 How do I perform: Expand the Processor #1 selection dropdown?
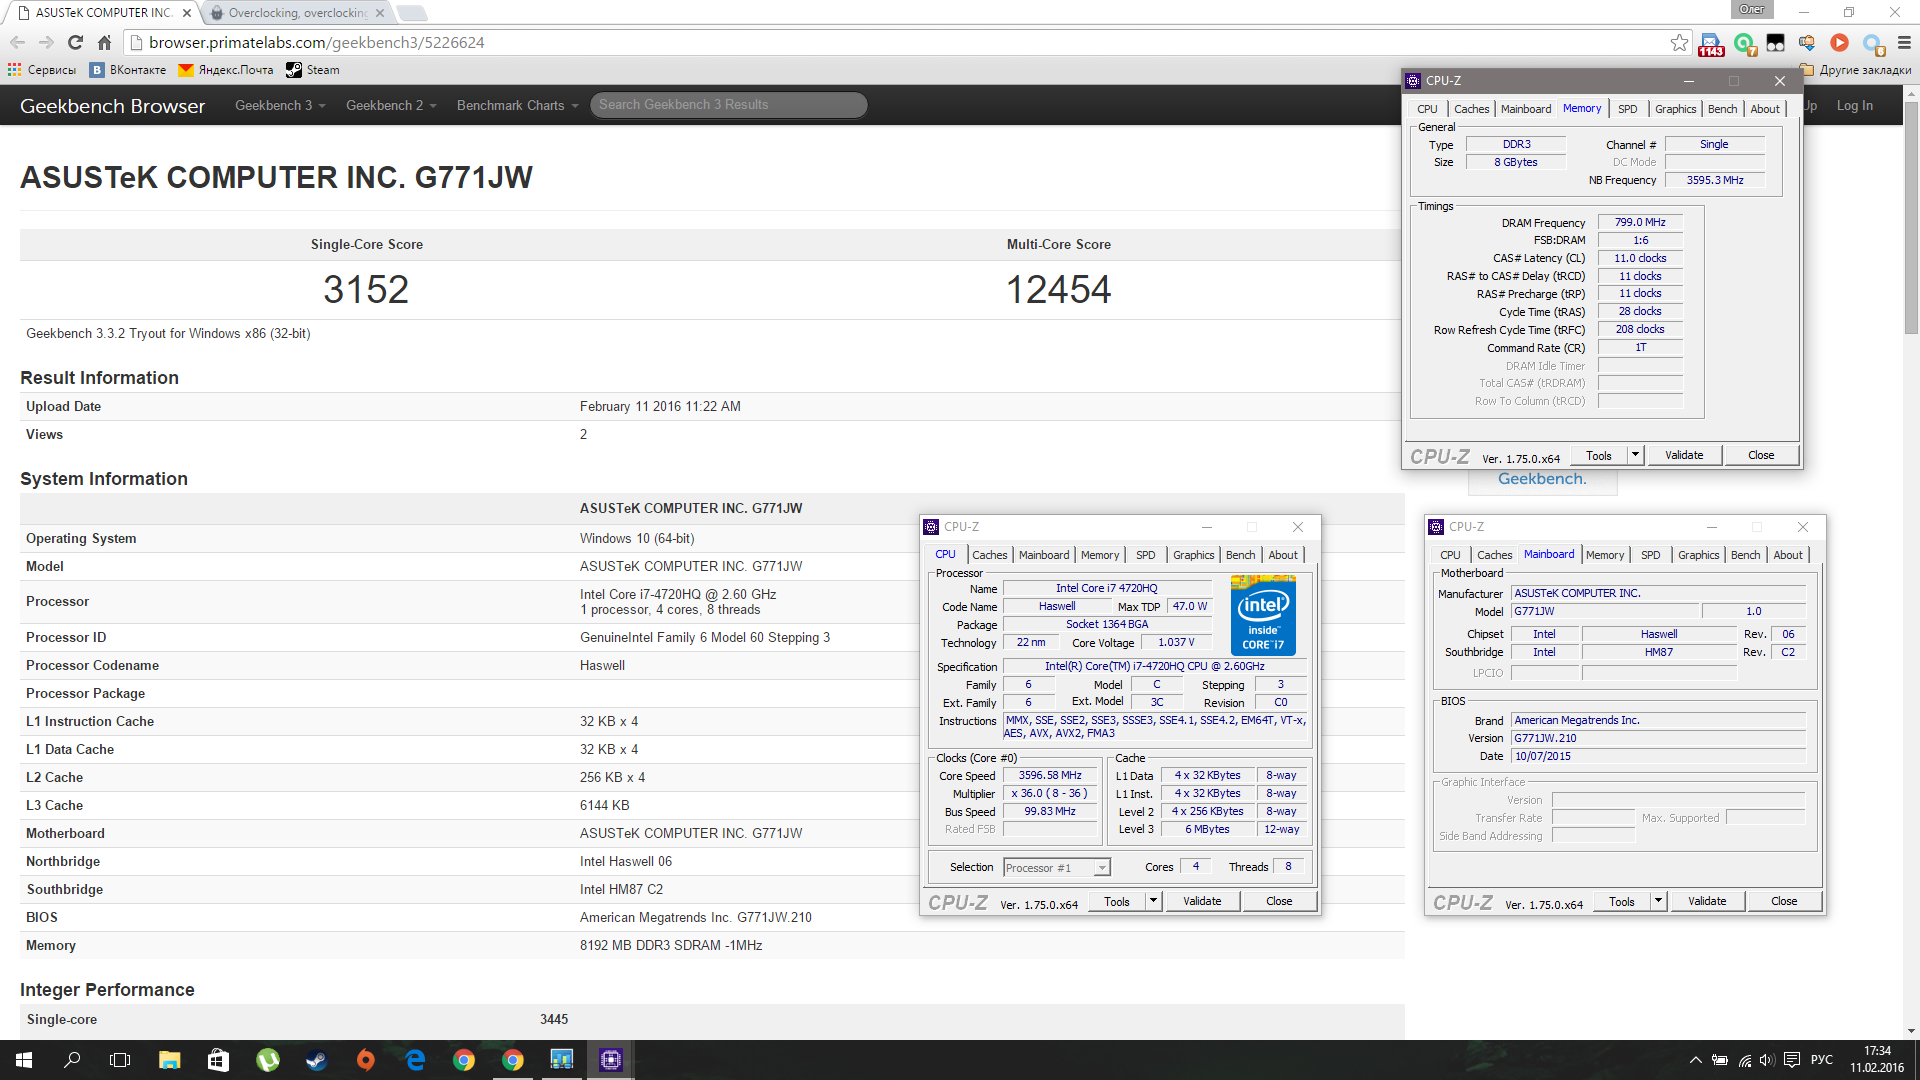coord(1057,867)
